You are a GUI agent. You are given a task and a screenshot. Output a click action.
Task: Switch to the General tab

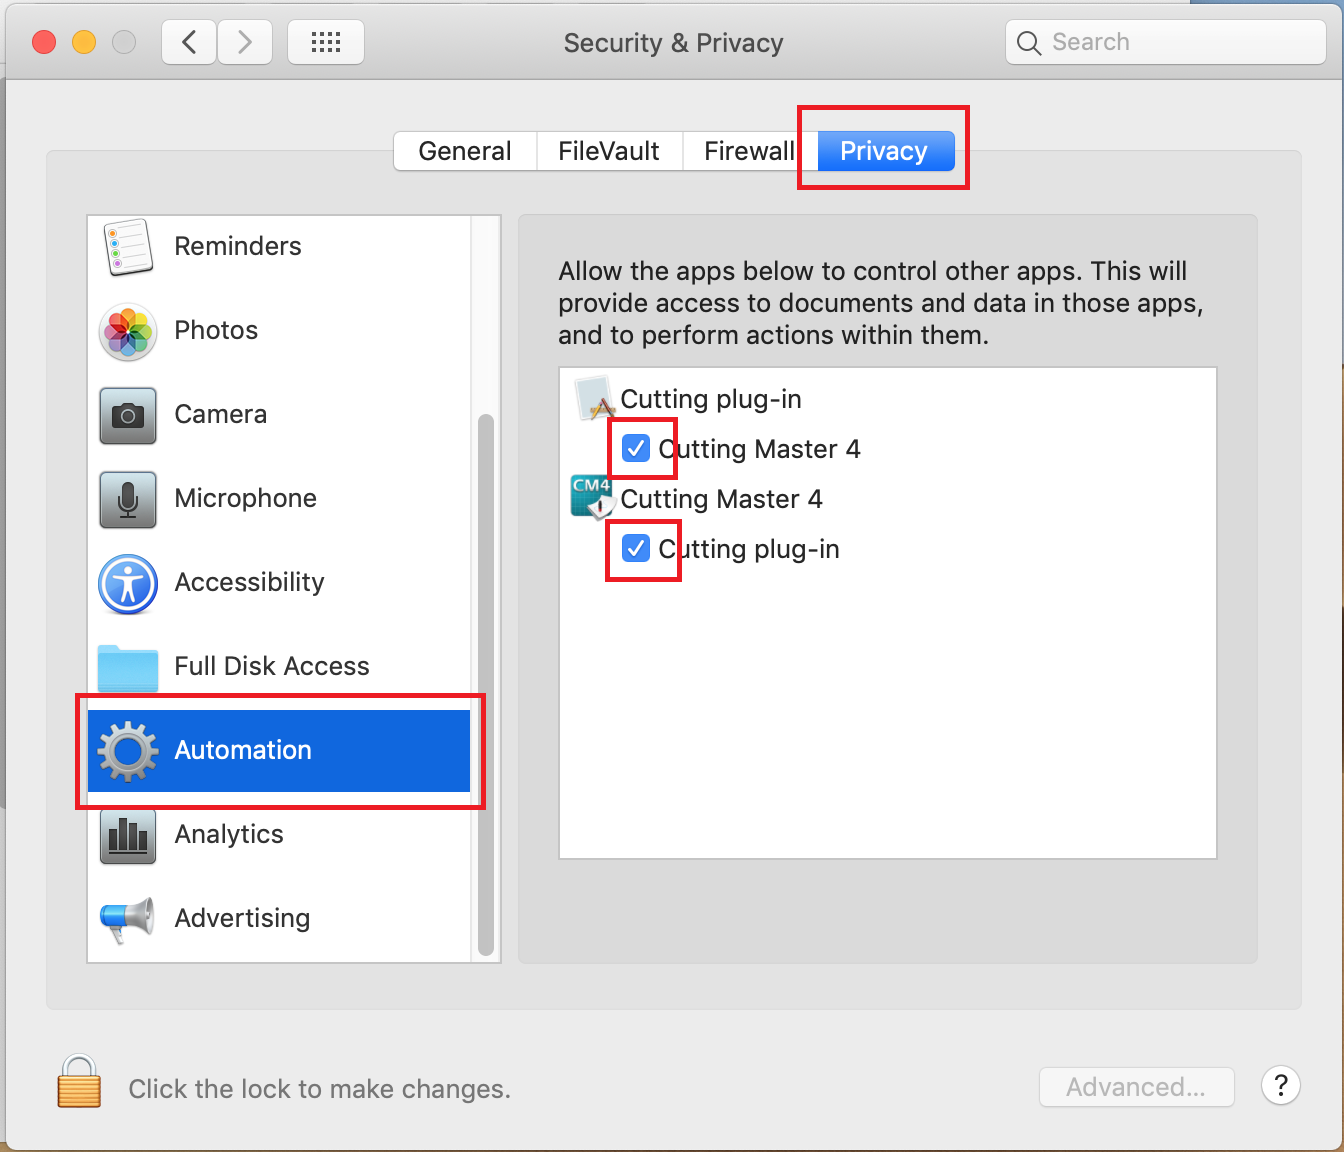pyautogui.click(x=465, y=151)
